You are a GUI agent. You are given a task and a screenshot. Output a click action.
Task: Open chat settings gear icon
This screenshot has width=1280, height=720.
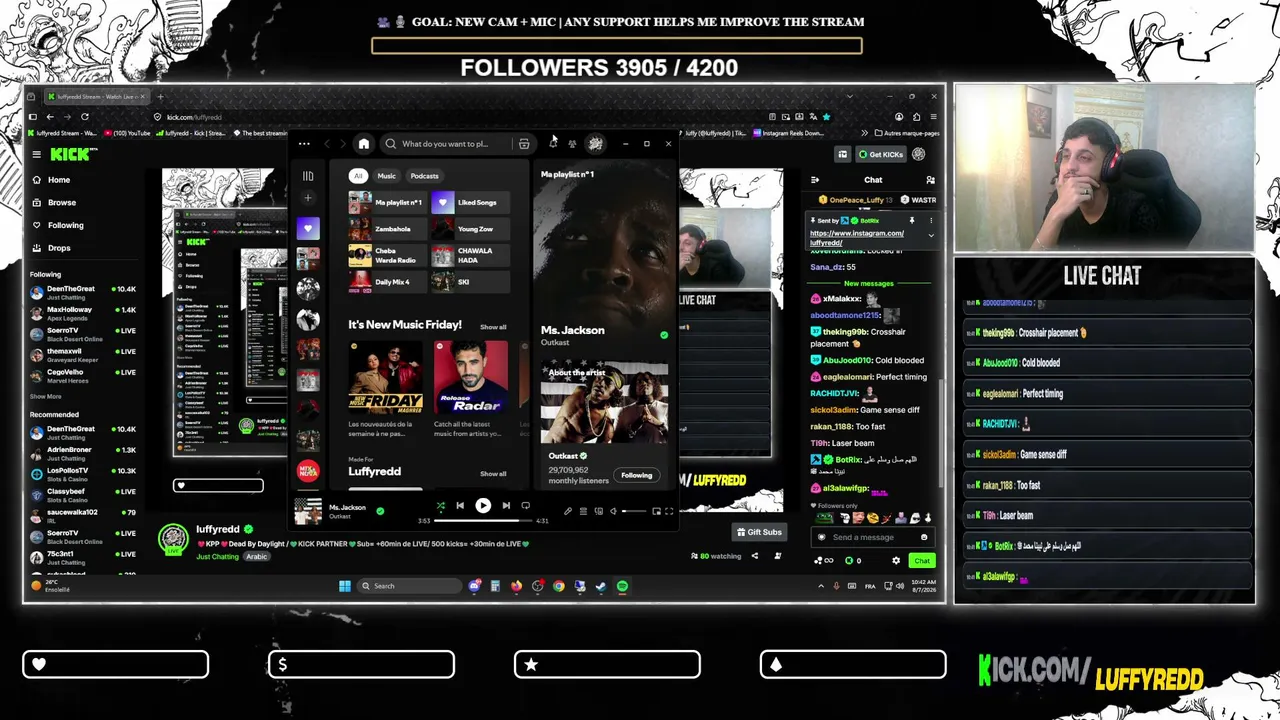(896, 561)
